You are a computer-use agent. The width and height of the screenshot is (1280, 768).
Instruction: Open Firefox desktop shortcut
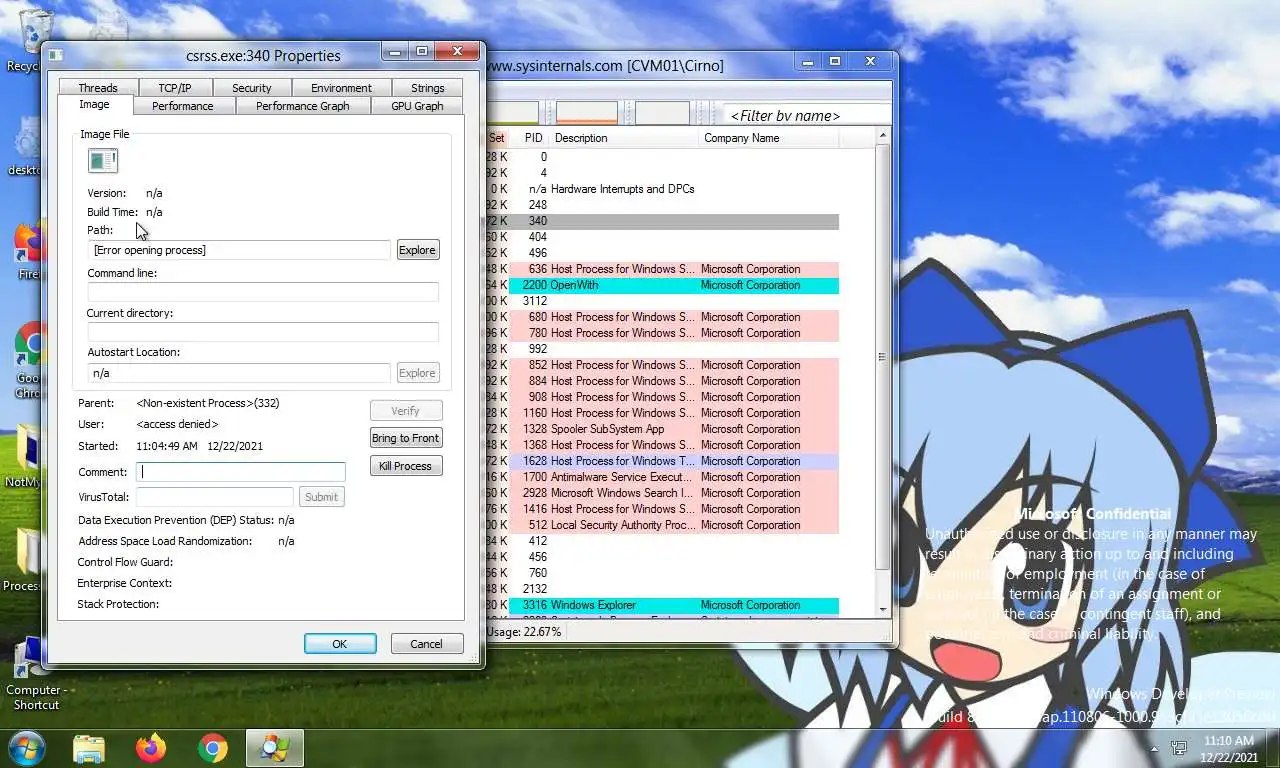[28, 252]
